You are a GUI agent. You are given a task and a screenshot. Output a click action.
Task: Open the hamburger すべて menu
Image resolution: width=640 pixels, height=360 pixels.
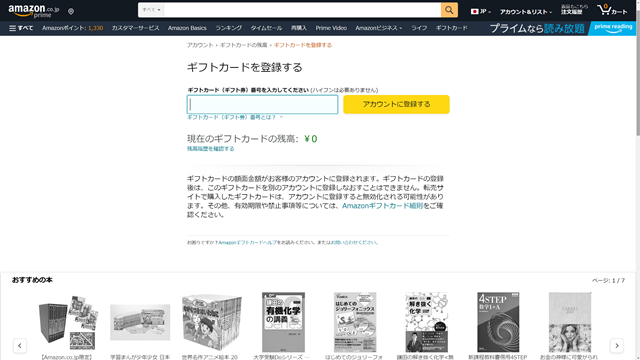(21, 28)
